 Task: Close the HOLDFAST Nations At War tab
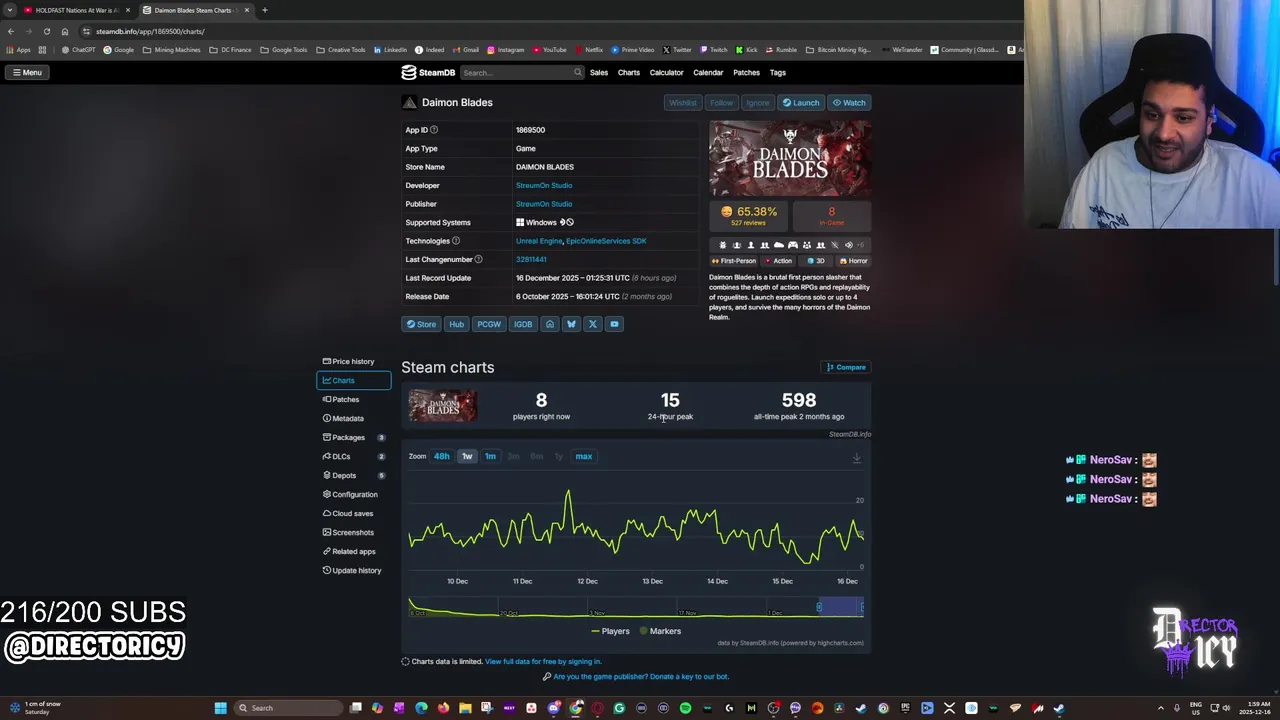click(x=127, y=10)
